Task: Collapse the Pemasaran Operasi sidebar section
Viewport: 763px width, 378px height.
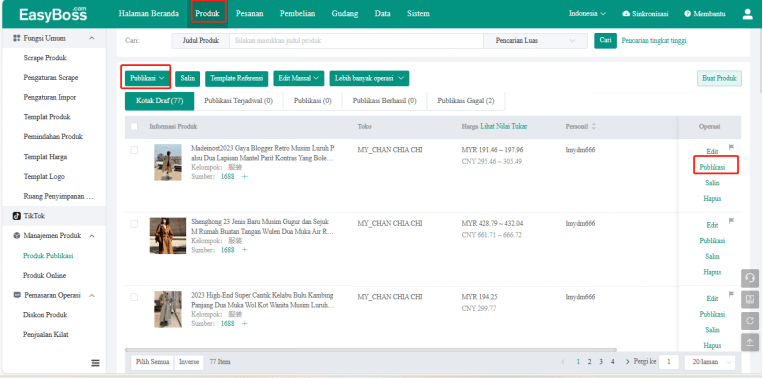Action: (91, 295)
